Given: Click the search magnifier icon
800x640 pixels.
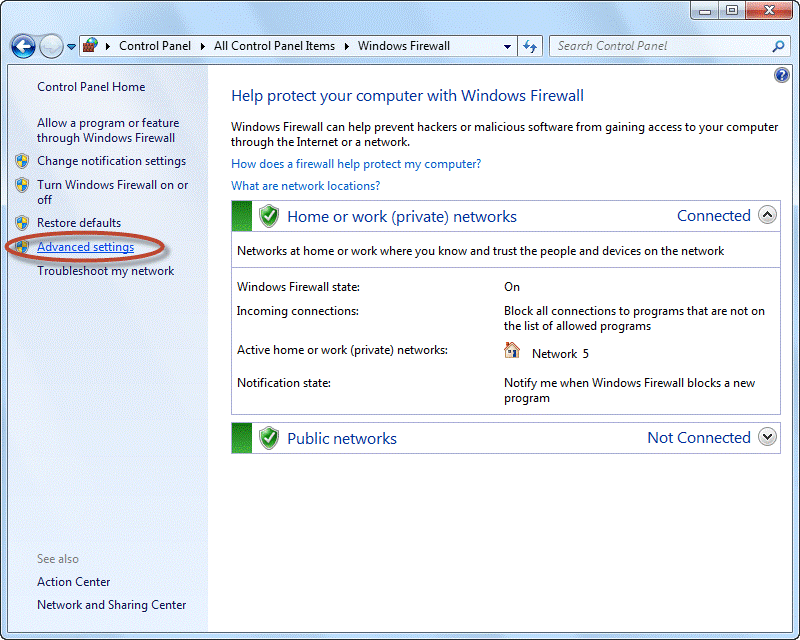Looking at the screenshot, I should point(777,46).
